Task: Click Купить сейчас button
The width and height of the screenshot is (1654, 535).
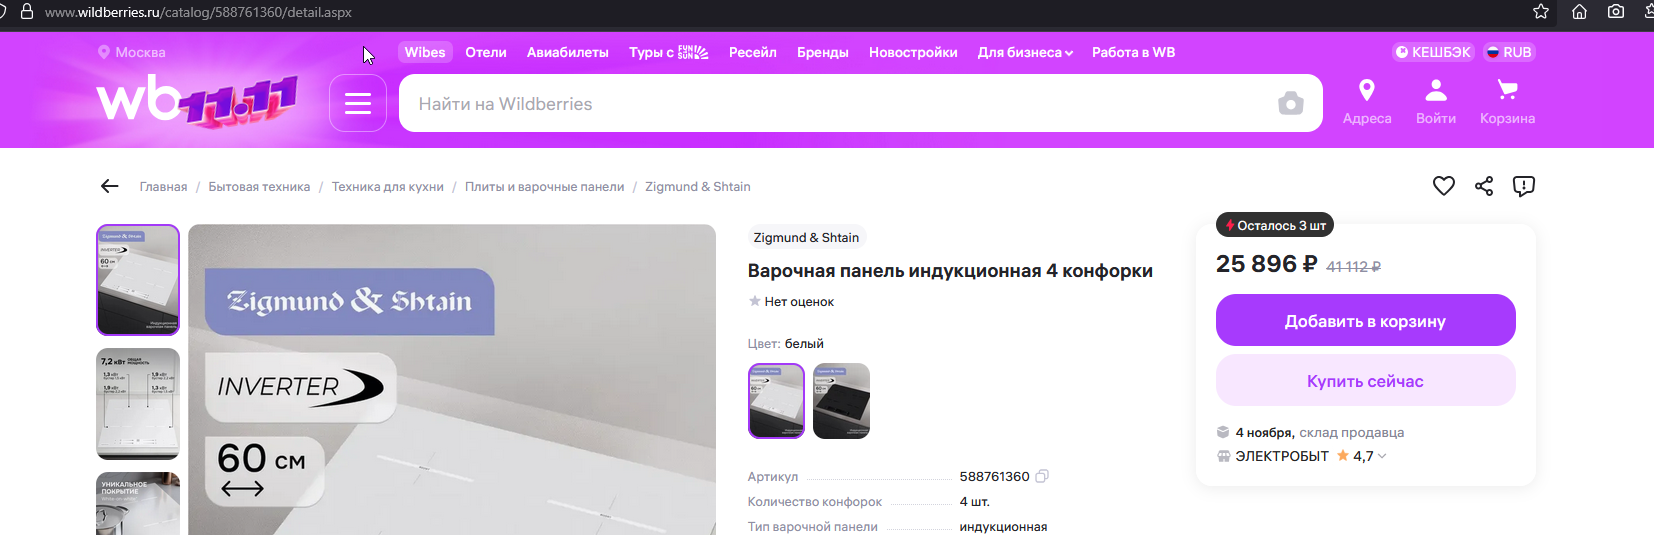Action: (1366, 380)
